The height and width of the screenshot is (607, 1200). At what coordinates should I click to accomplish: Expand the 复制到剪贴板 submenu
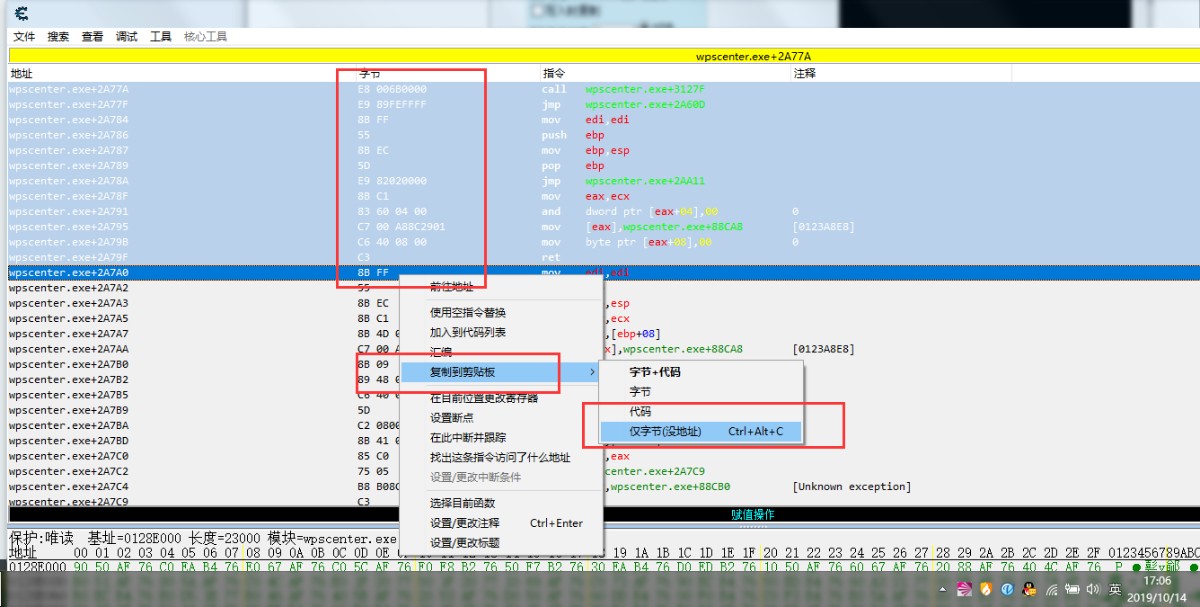501,372
